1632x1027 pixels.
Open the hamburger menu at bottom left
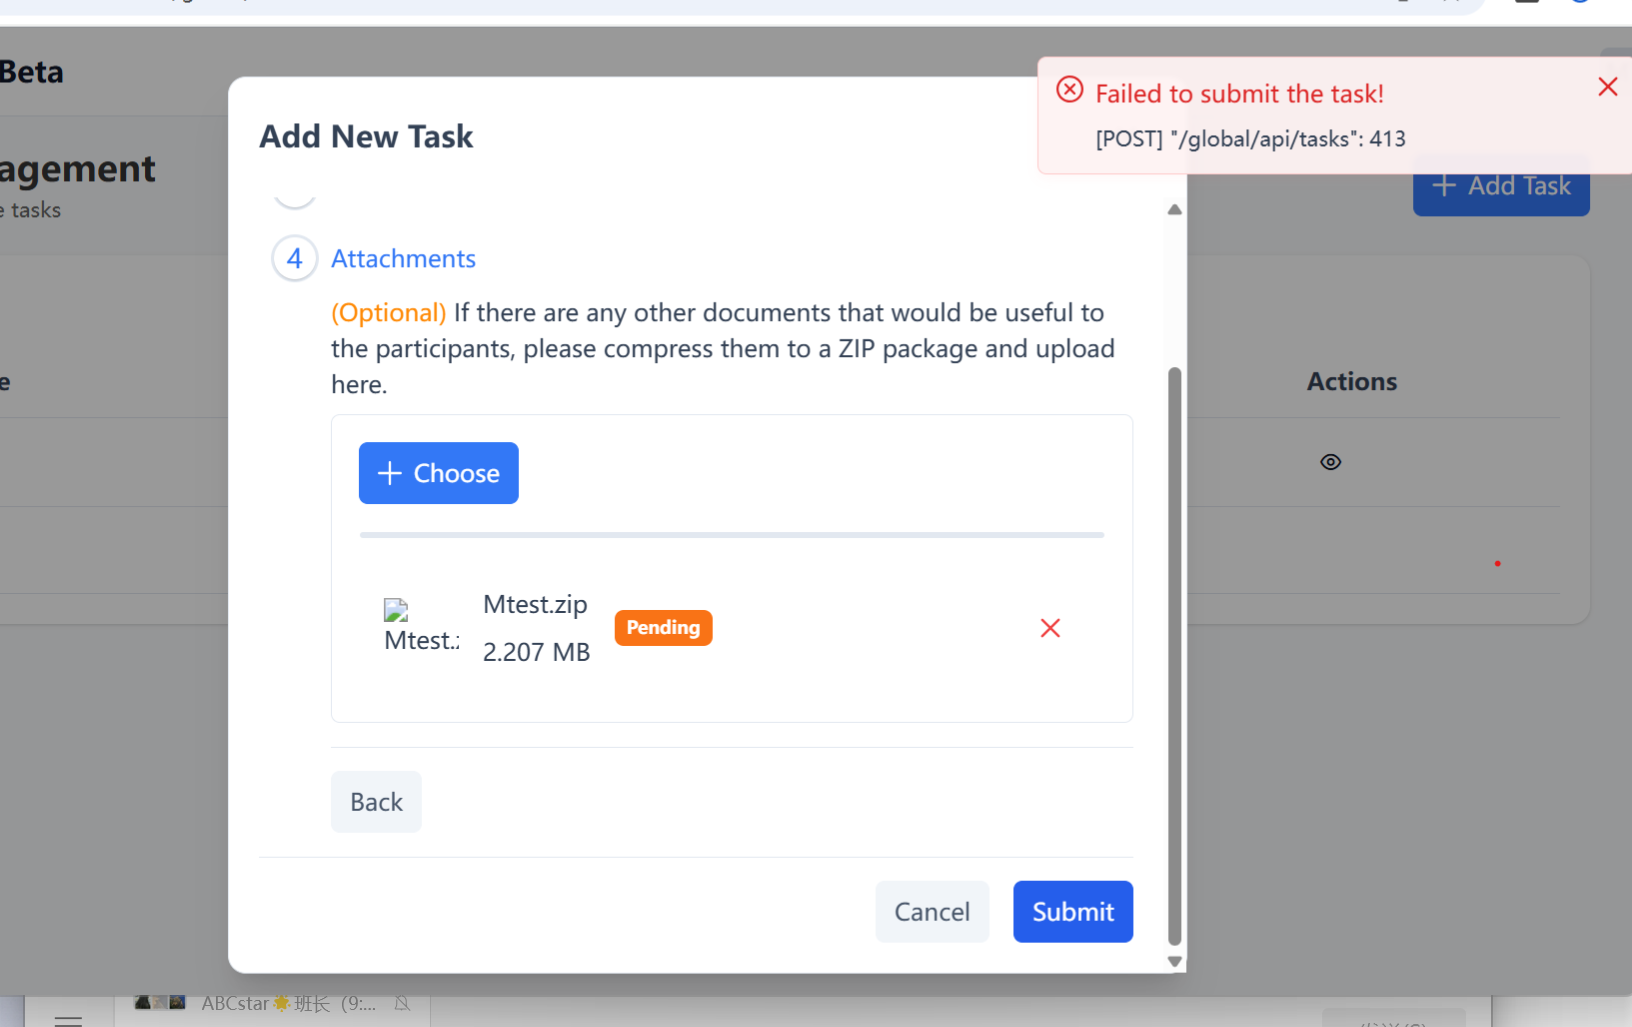[68, 1019]
